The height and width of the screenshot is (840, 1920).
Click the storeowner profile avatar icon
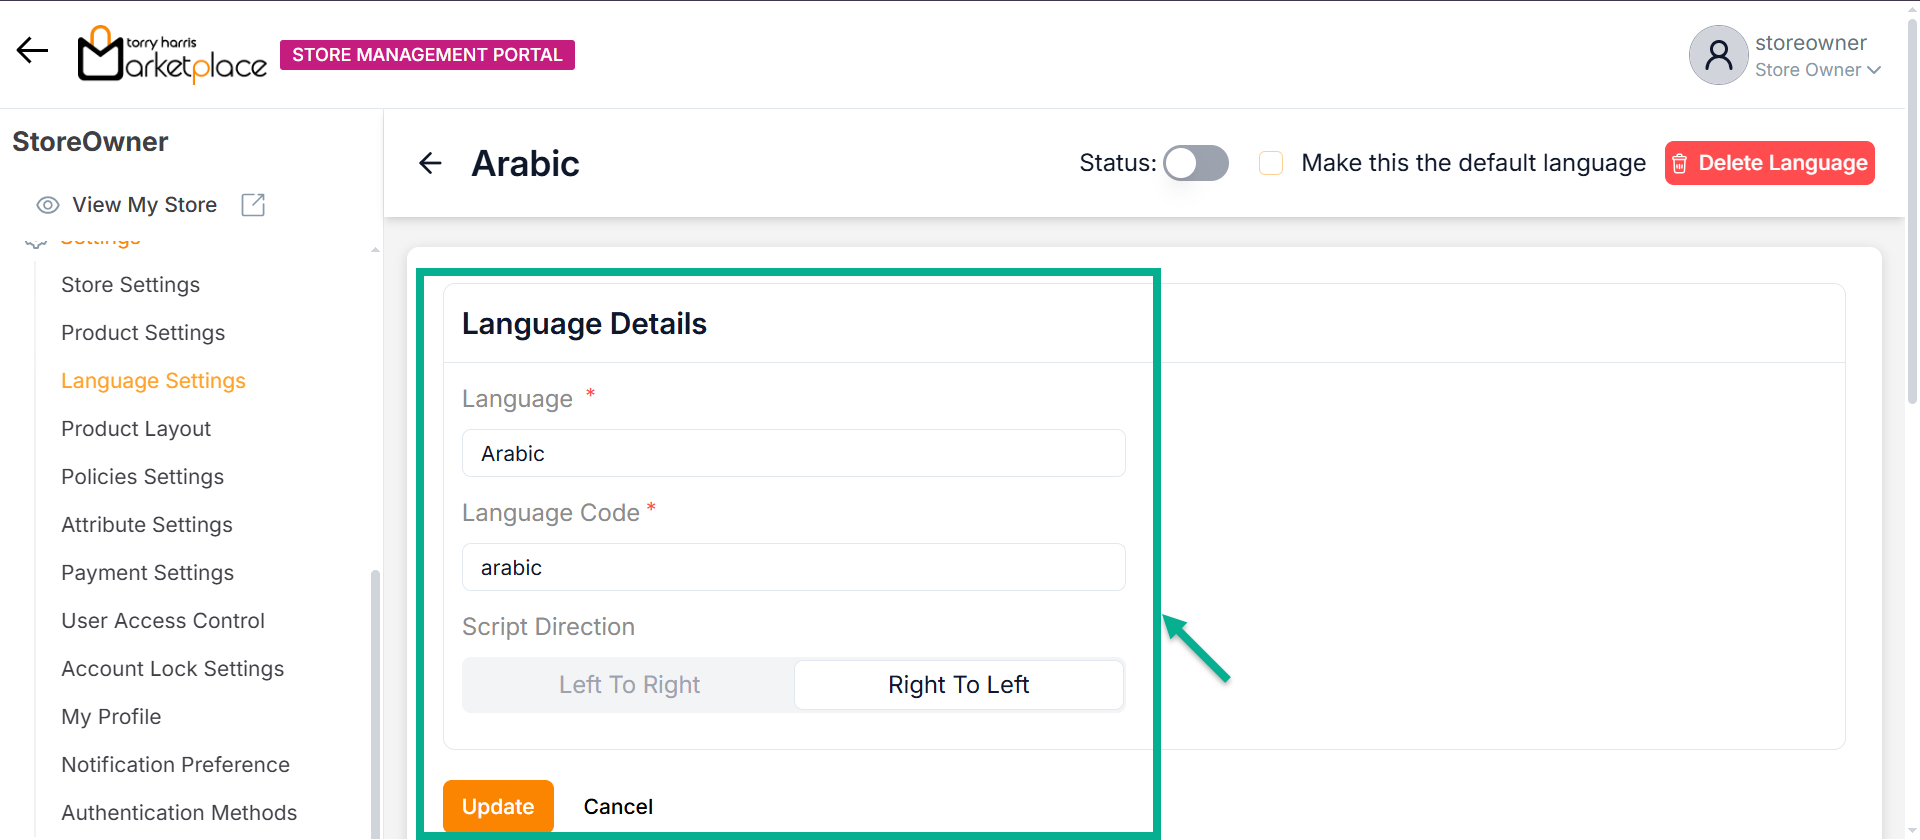pos(1718,55)
